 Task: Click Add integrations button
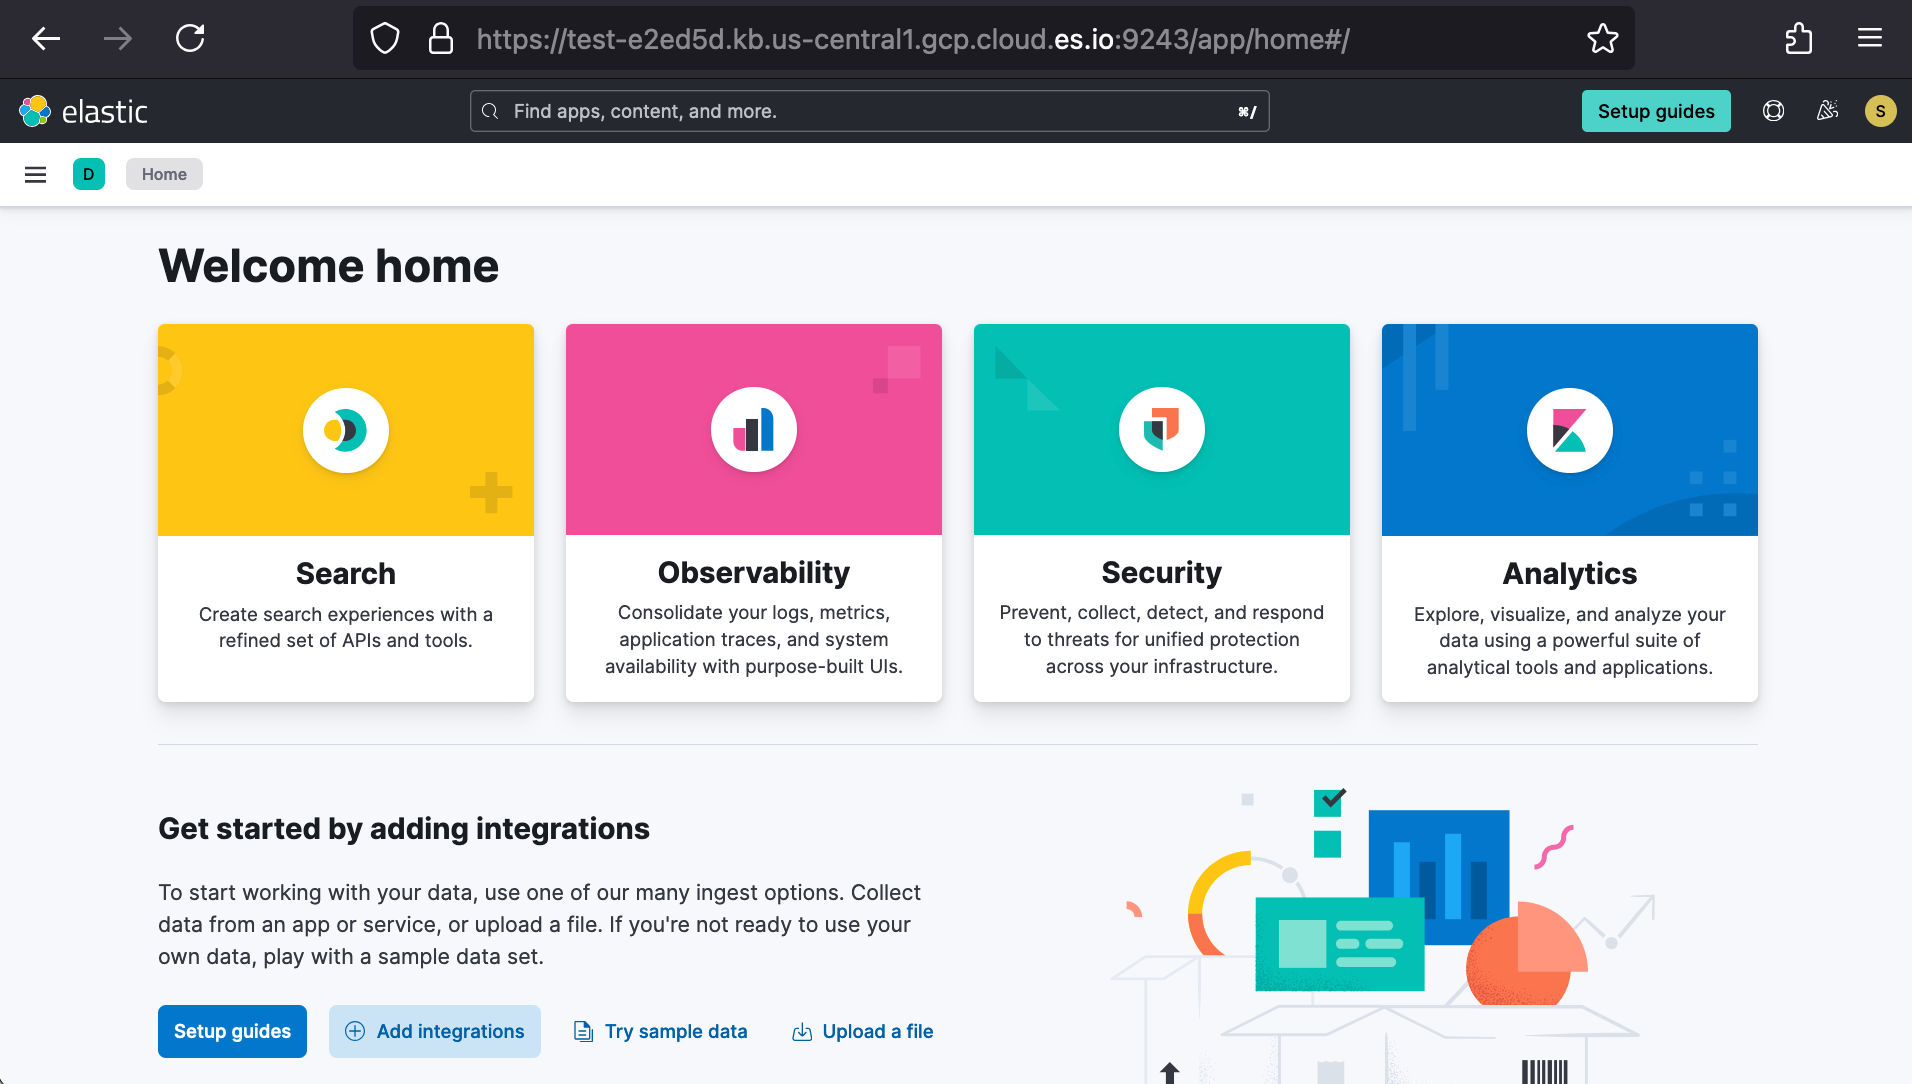pos(435,1031)
